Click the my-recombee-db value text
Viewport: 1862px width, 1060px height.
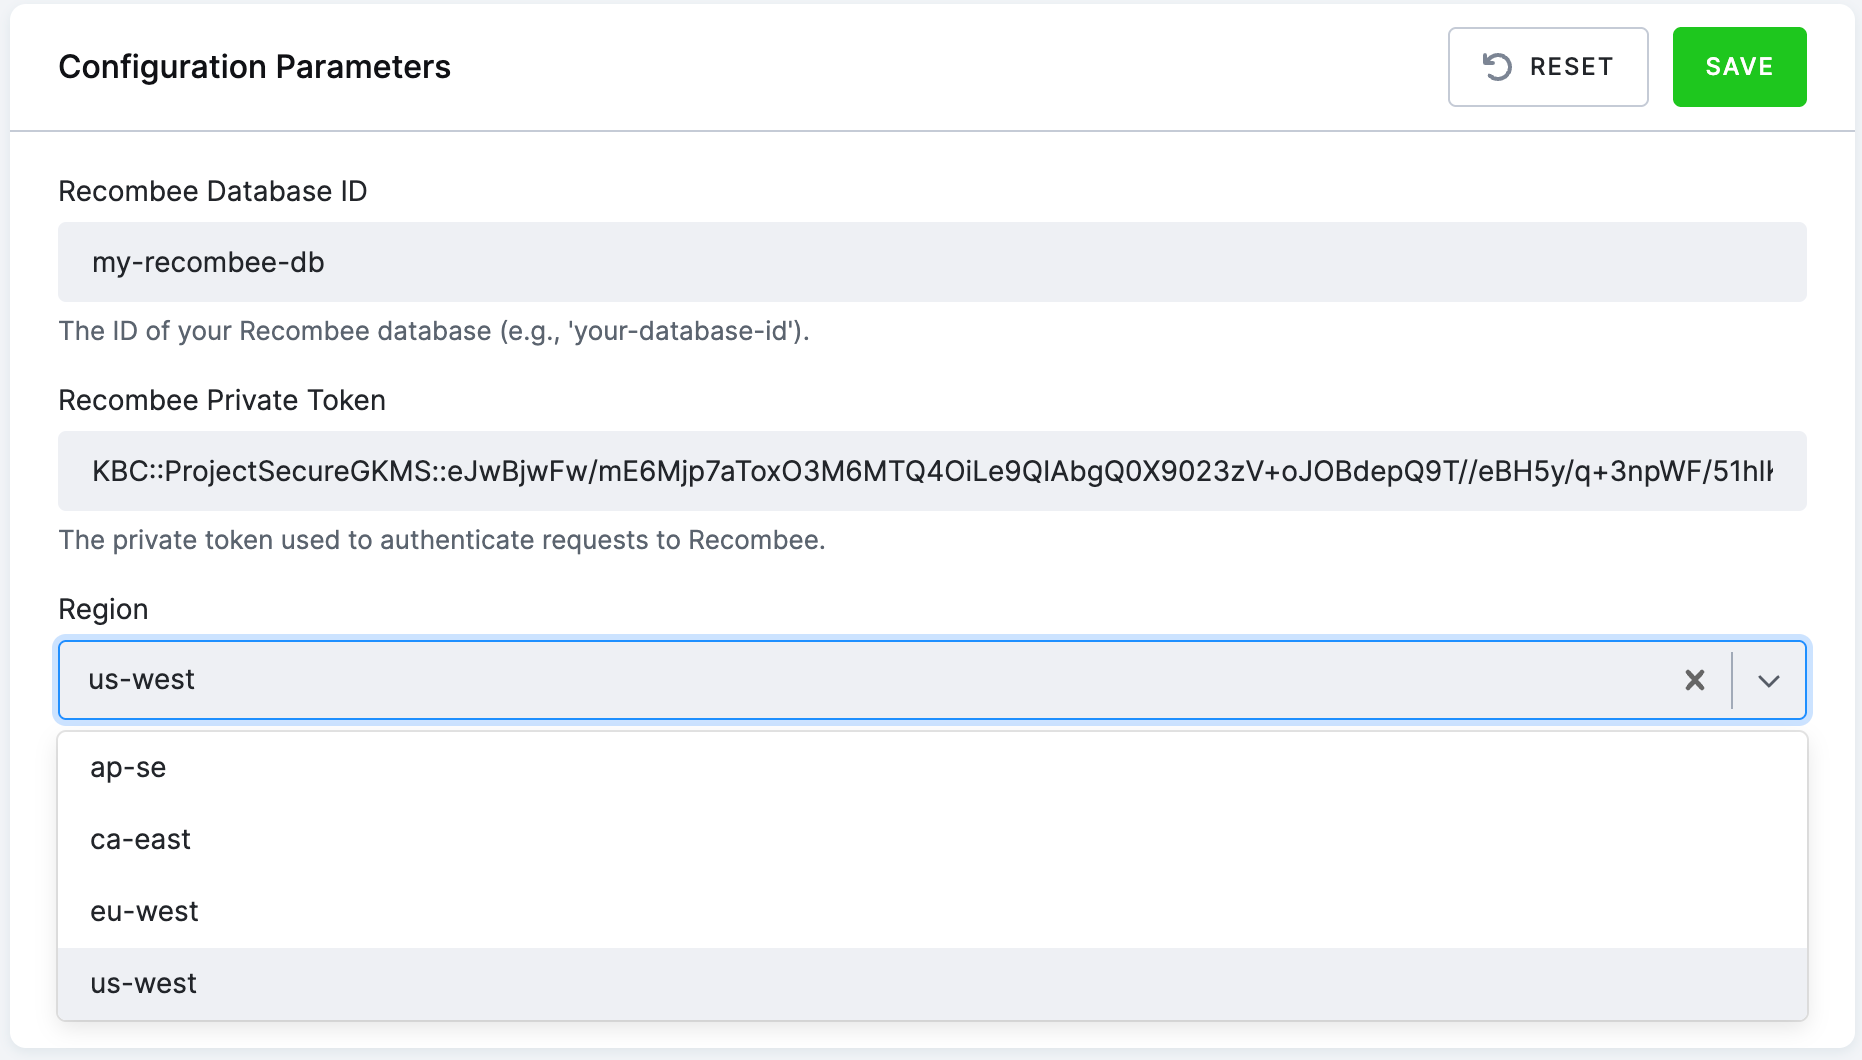coord(208,262)
